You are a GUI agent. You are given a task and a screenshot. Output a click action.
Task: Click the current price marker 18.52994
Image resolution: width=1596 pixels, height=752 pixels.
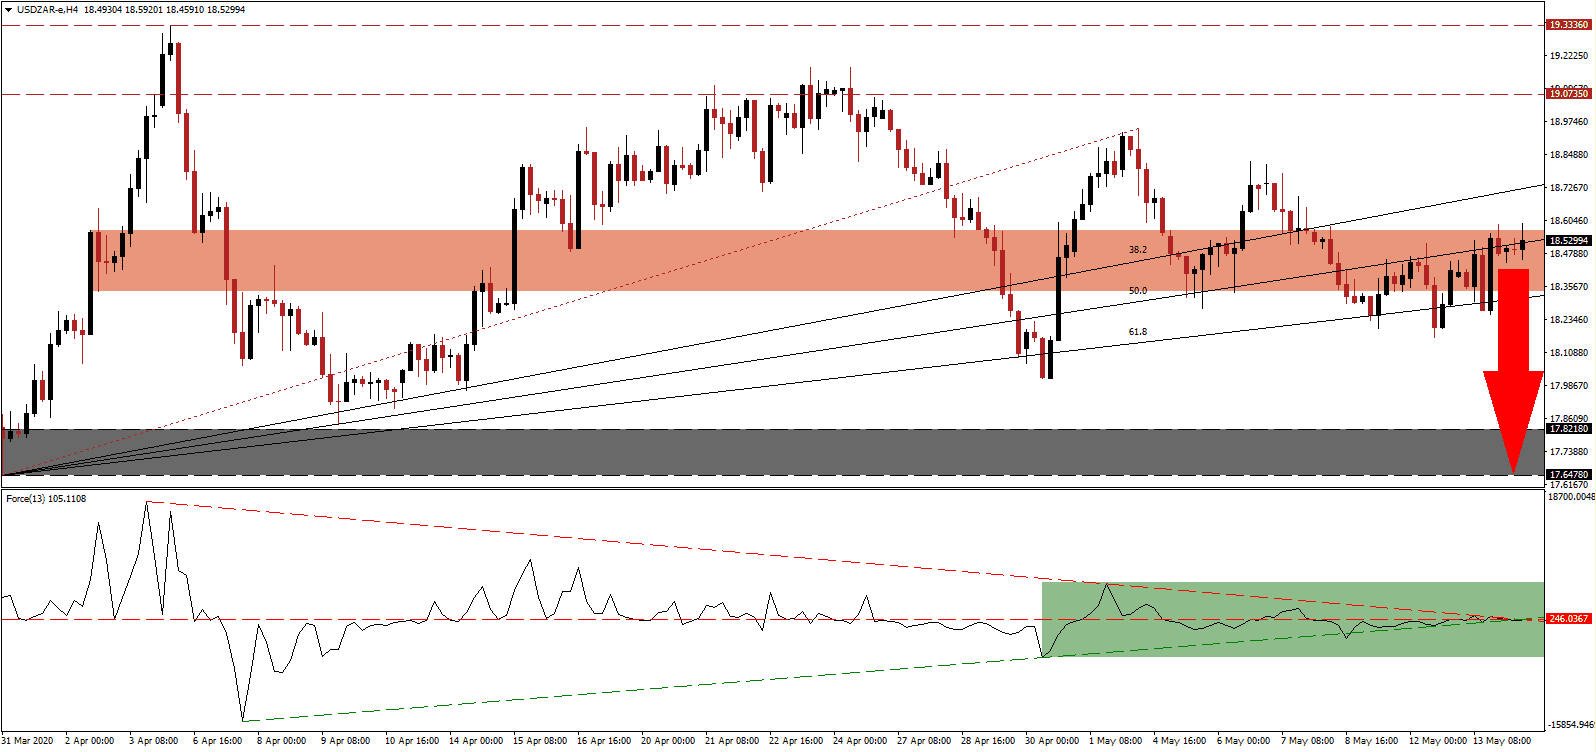coord(1568,241)
